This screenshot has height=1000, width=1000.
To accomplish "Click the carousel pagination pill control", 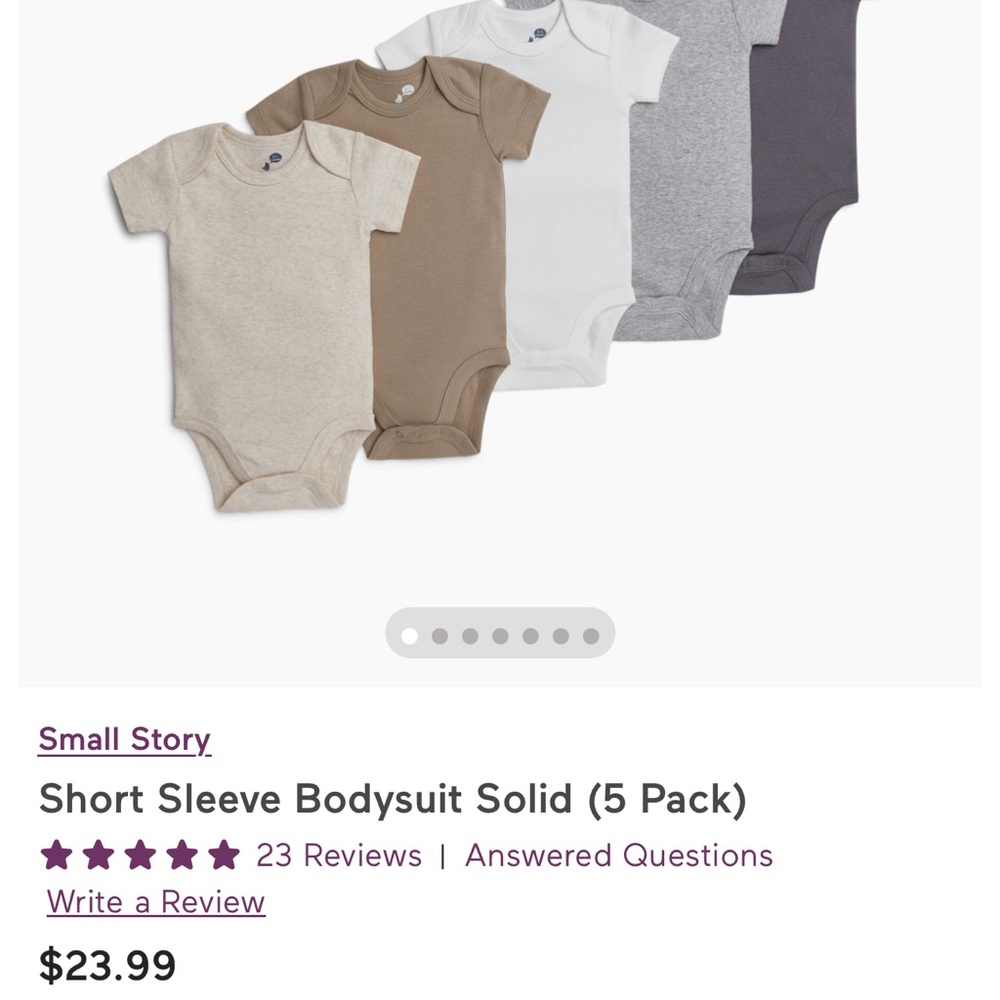I will coord(500,633).
